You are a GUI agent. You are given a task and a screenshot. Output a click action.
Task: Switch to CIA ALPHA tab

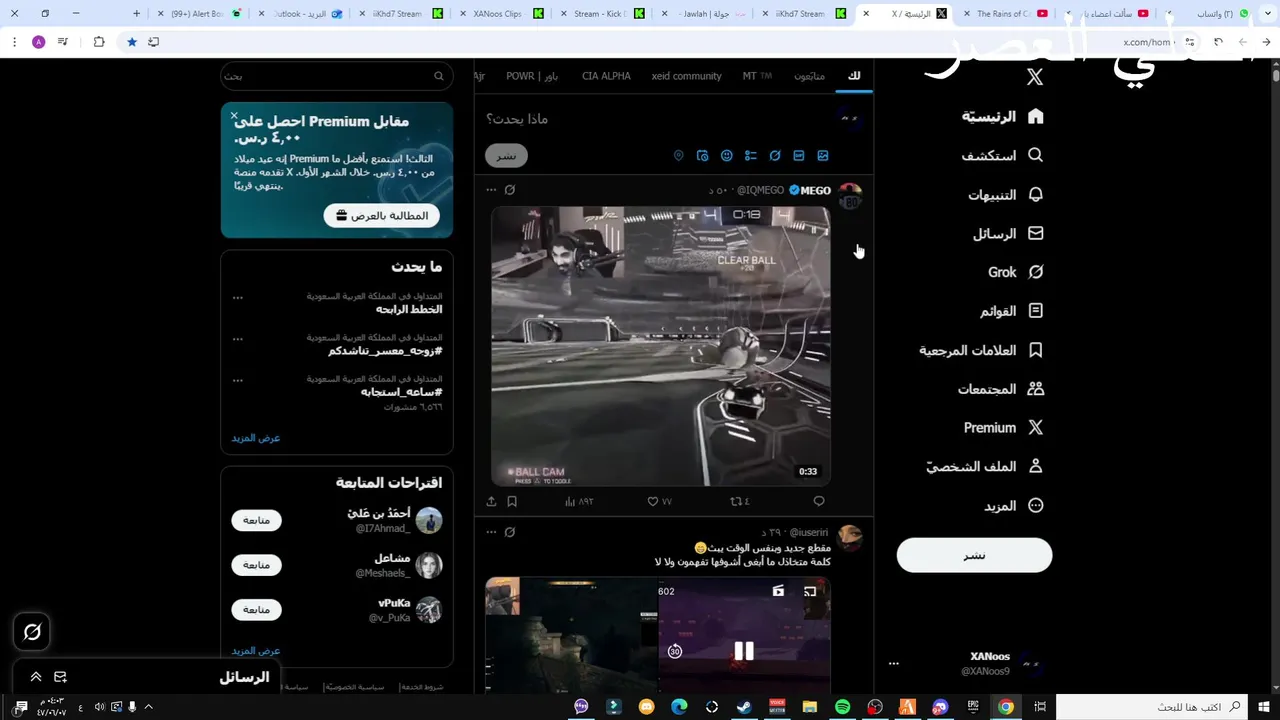[606, 76]
